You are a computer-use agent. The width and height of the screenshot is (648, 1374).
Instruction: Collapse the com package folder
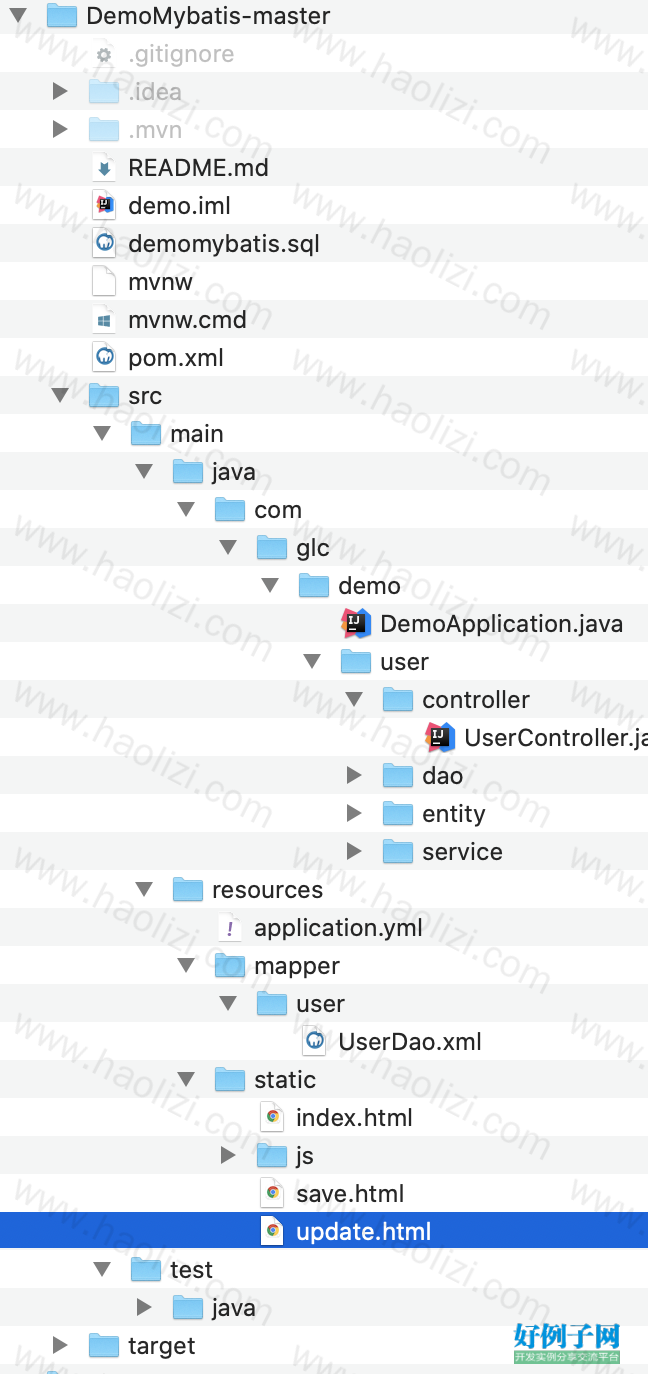pyautogui.click(x=186, y=510)
